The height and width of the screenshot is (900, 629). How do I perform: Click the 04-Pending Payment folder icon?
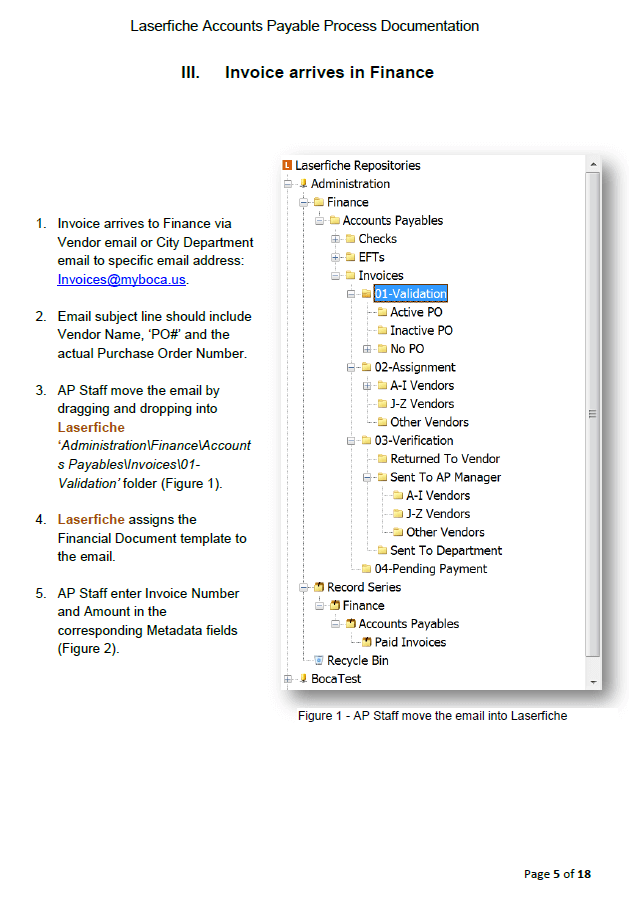pyautogui.click(x=366, y=569)
